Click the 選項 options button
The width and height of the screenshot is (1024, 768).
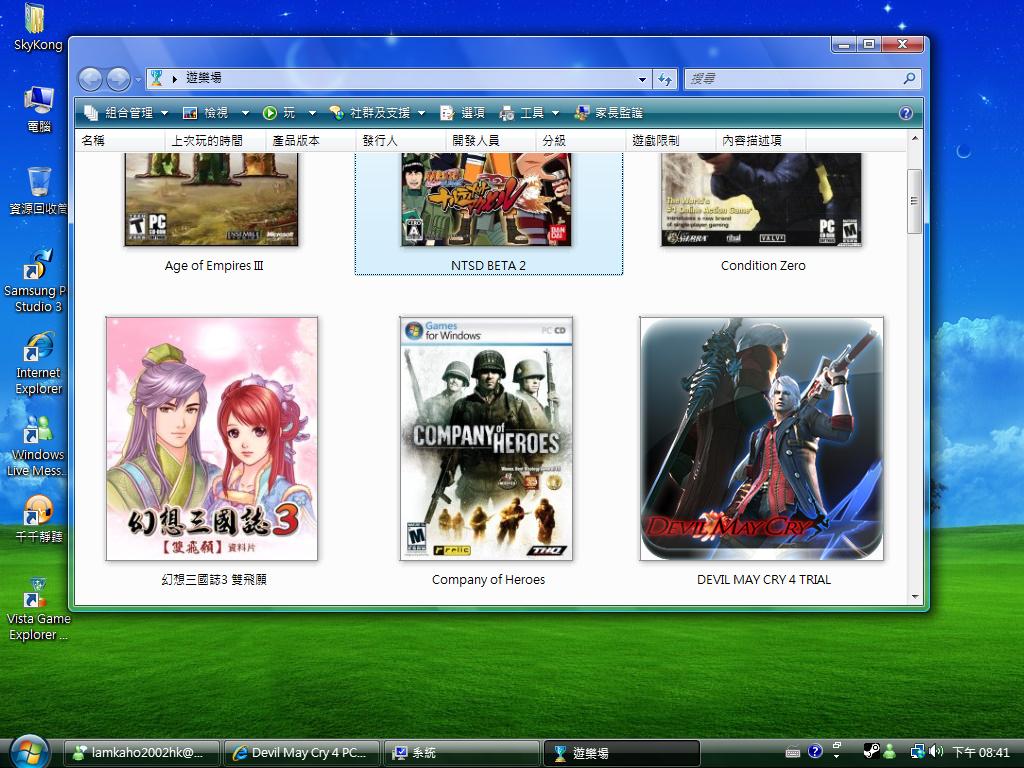[x=463, y=113]
